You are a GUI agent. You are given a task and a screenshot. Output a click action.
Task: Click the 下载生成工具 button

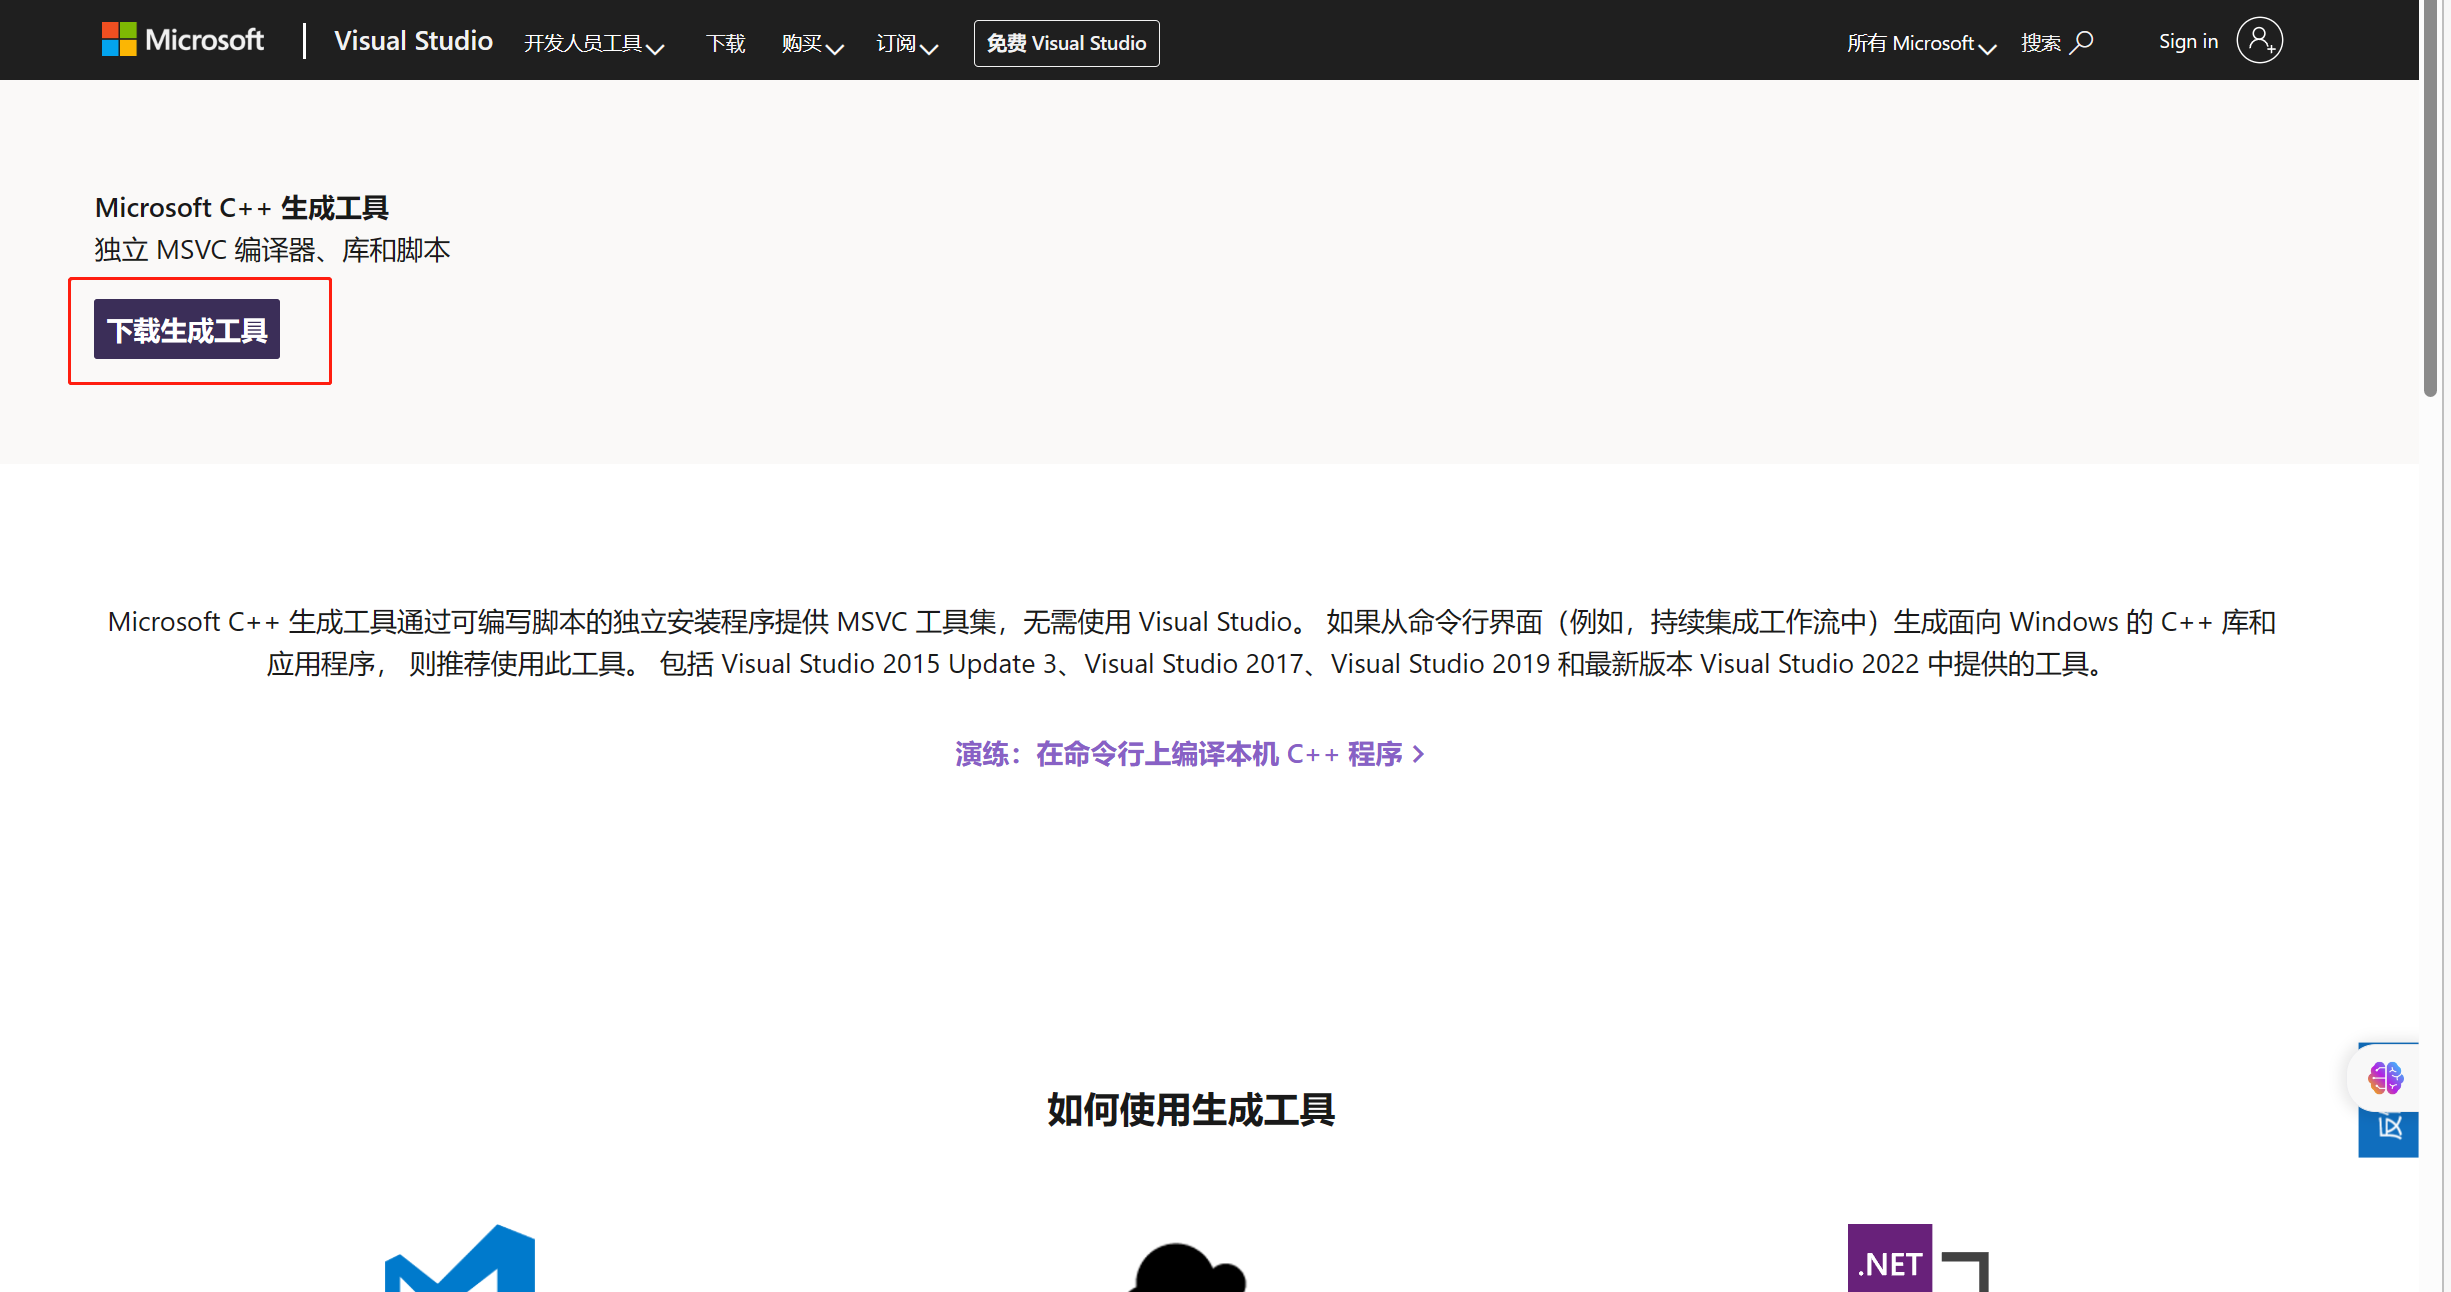tap(187, 329)
